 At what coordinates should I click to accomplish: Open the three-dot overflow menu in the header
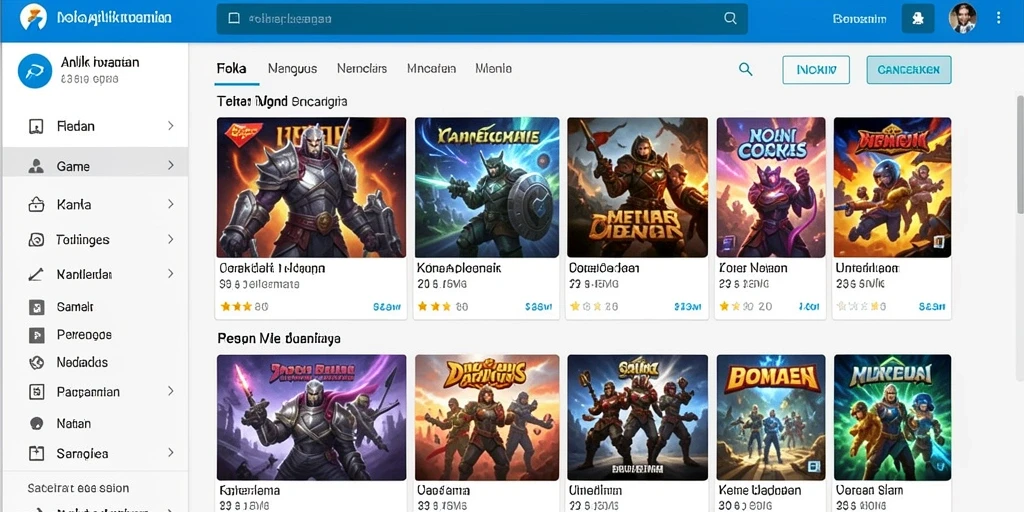click(x=998, y=18)
